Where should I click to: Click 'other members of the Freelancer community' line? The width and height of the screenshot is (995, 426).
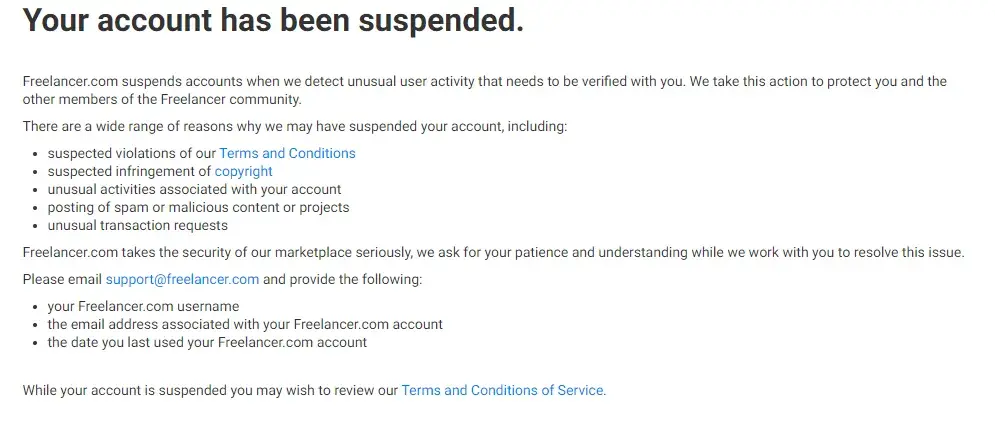coord(161,99)
